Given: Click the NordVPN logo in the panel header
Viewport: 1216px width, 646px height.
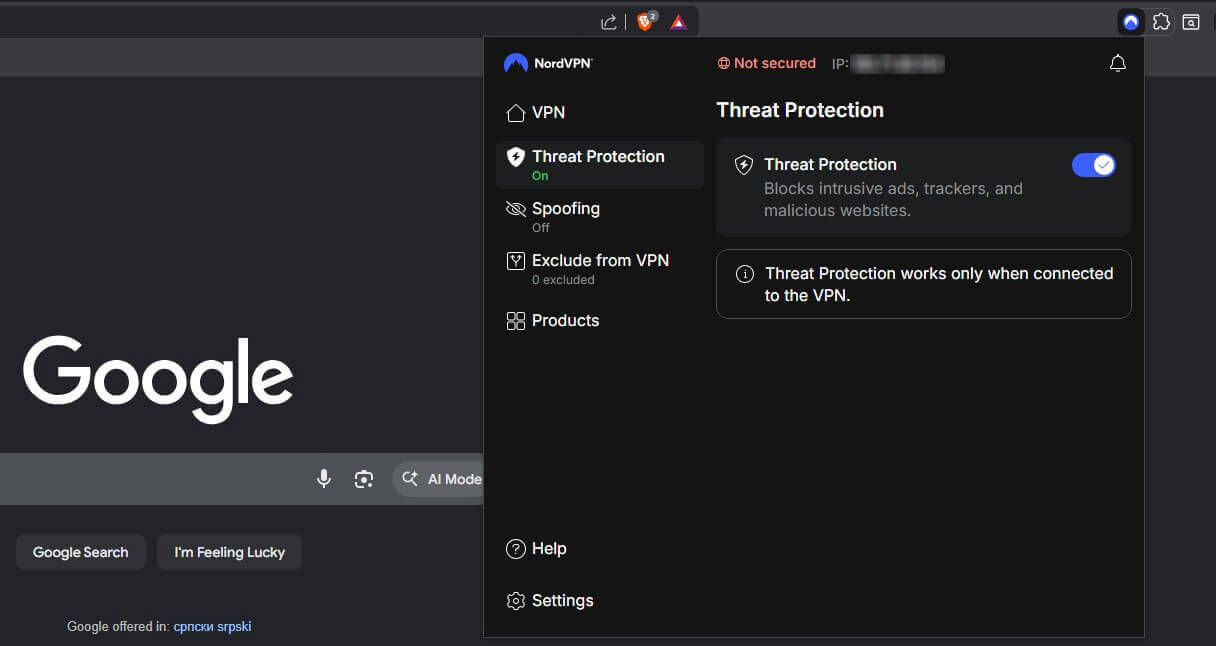Looking at the screenshot, I should pyautogui.click(x=548, y=63).
